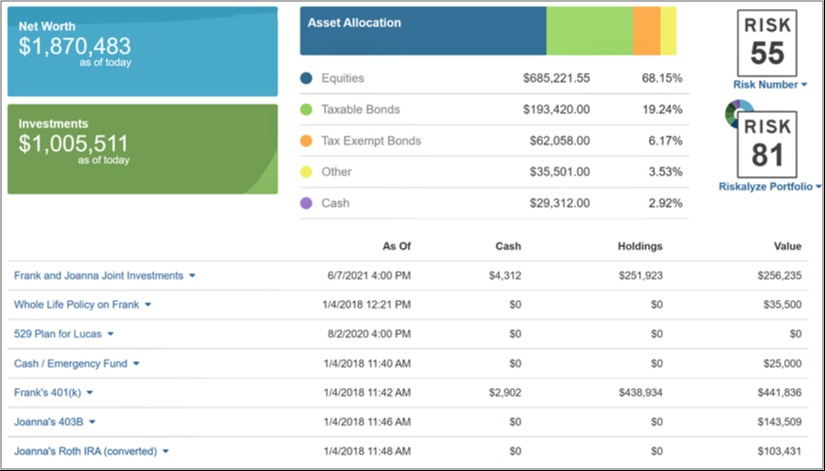Open the Risk Number dropdown

(x=770, y=85)
